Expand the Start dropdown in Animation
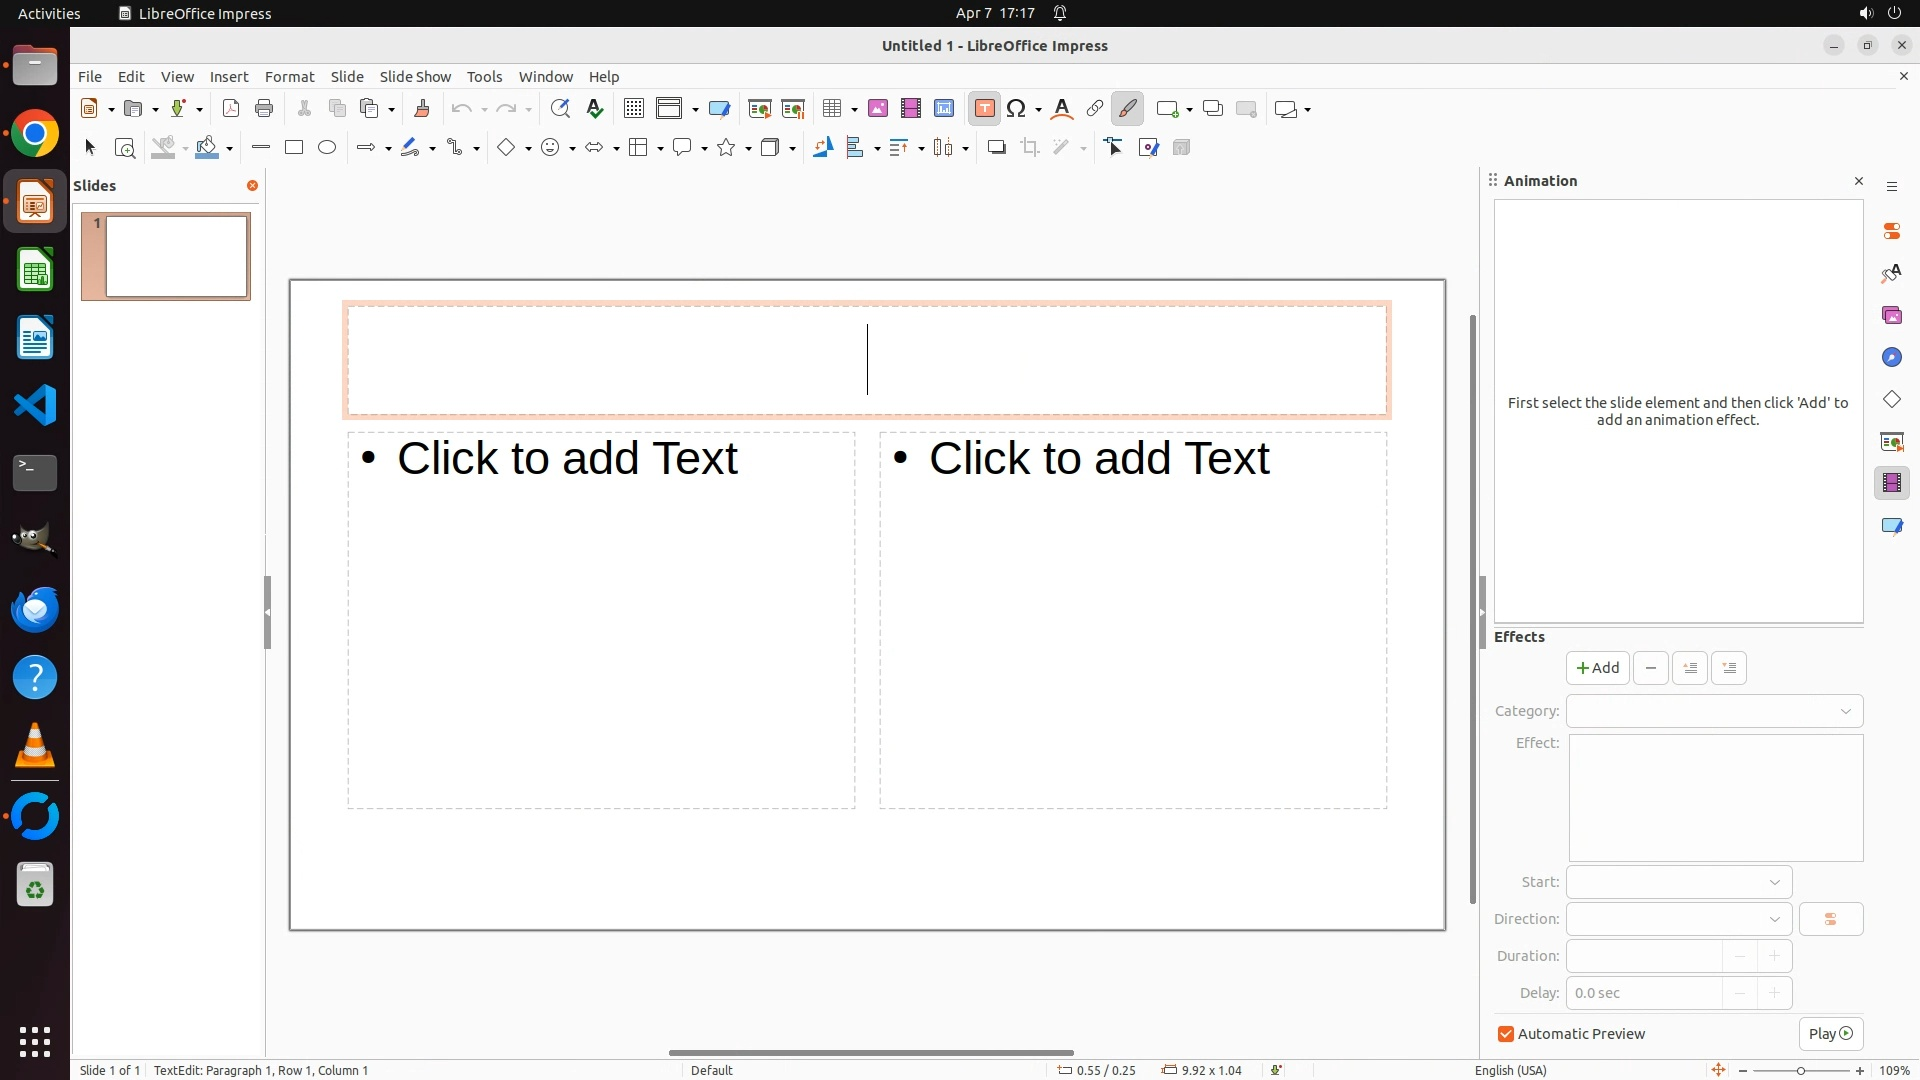The height and width of the screenshot is (1080, 1920). click(1678, 882)
